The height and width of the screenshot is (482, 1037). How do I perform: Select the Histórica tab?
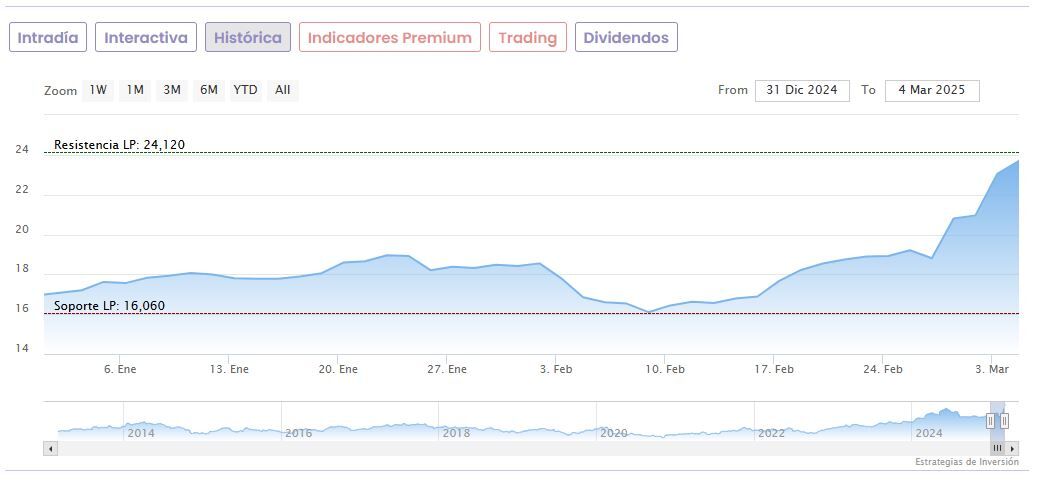248,38
